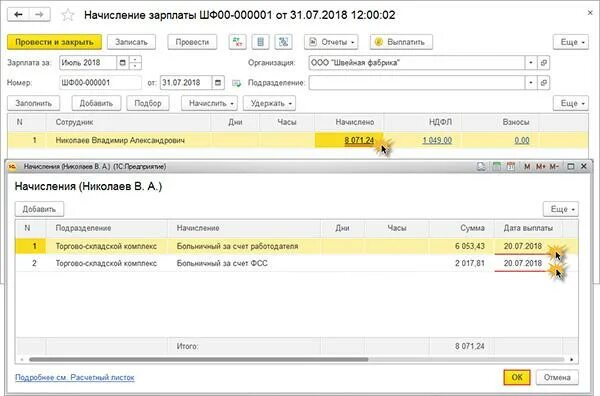
Task: Click the M memory button in the dialog title
Action: [x=527, y=166]
